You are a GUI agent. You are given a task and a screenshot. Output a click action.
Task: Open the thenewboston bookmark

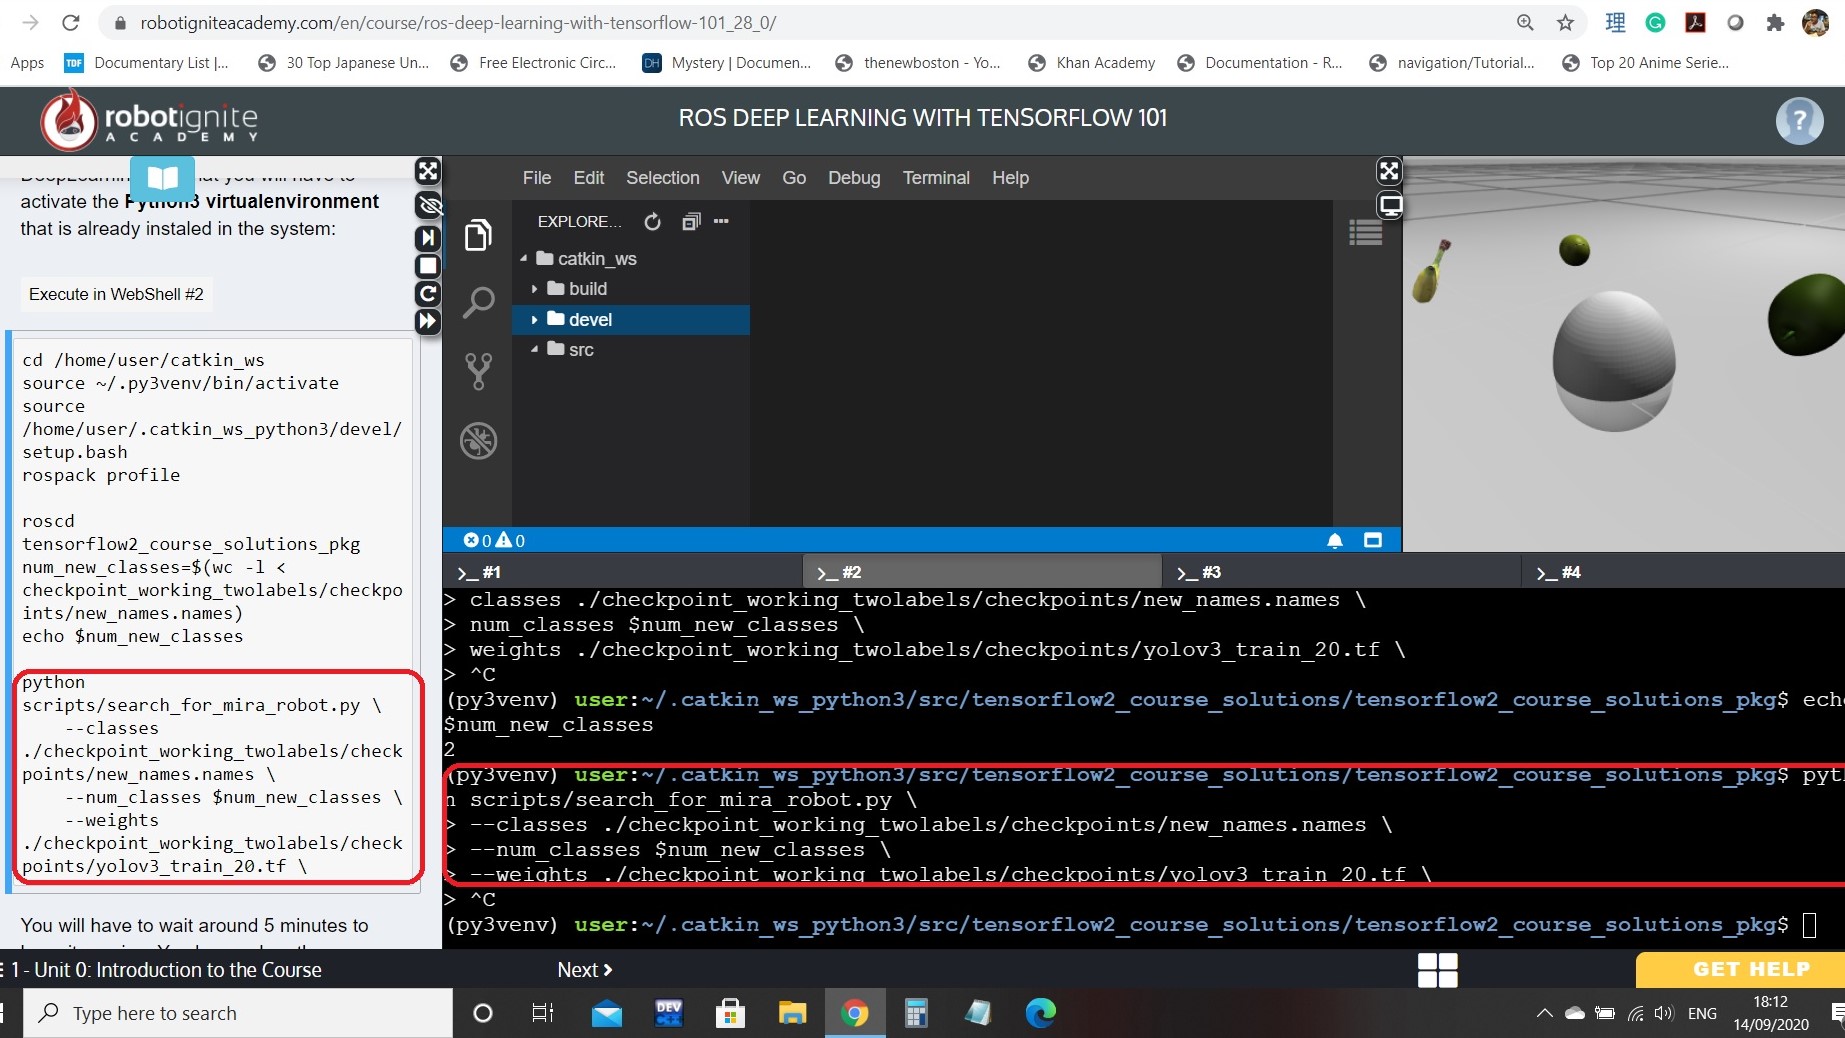click(918, 63)
